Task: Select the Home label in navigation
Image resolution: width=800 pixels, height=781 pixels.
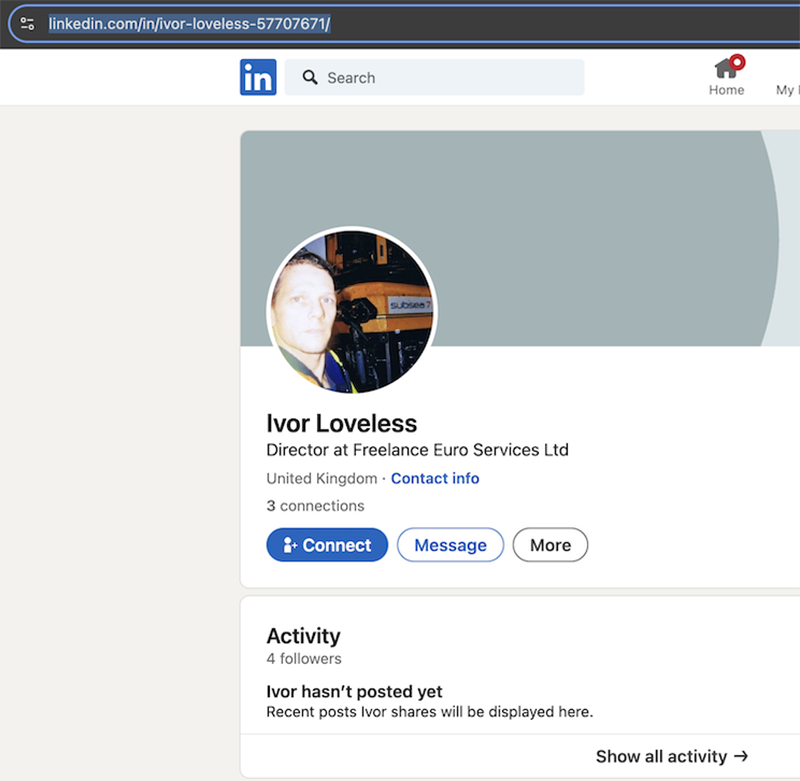Action: 726,90
